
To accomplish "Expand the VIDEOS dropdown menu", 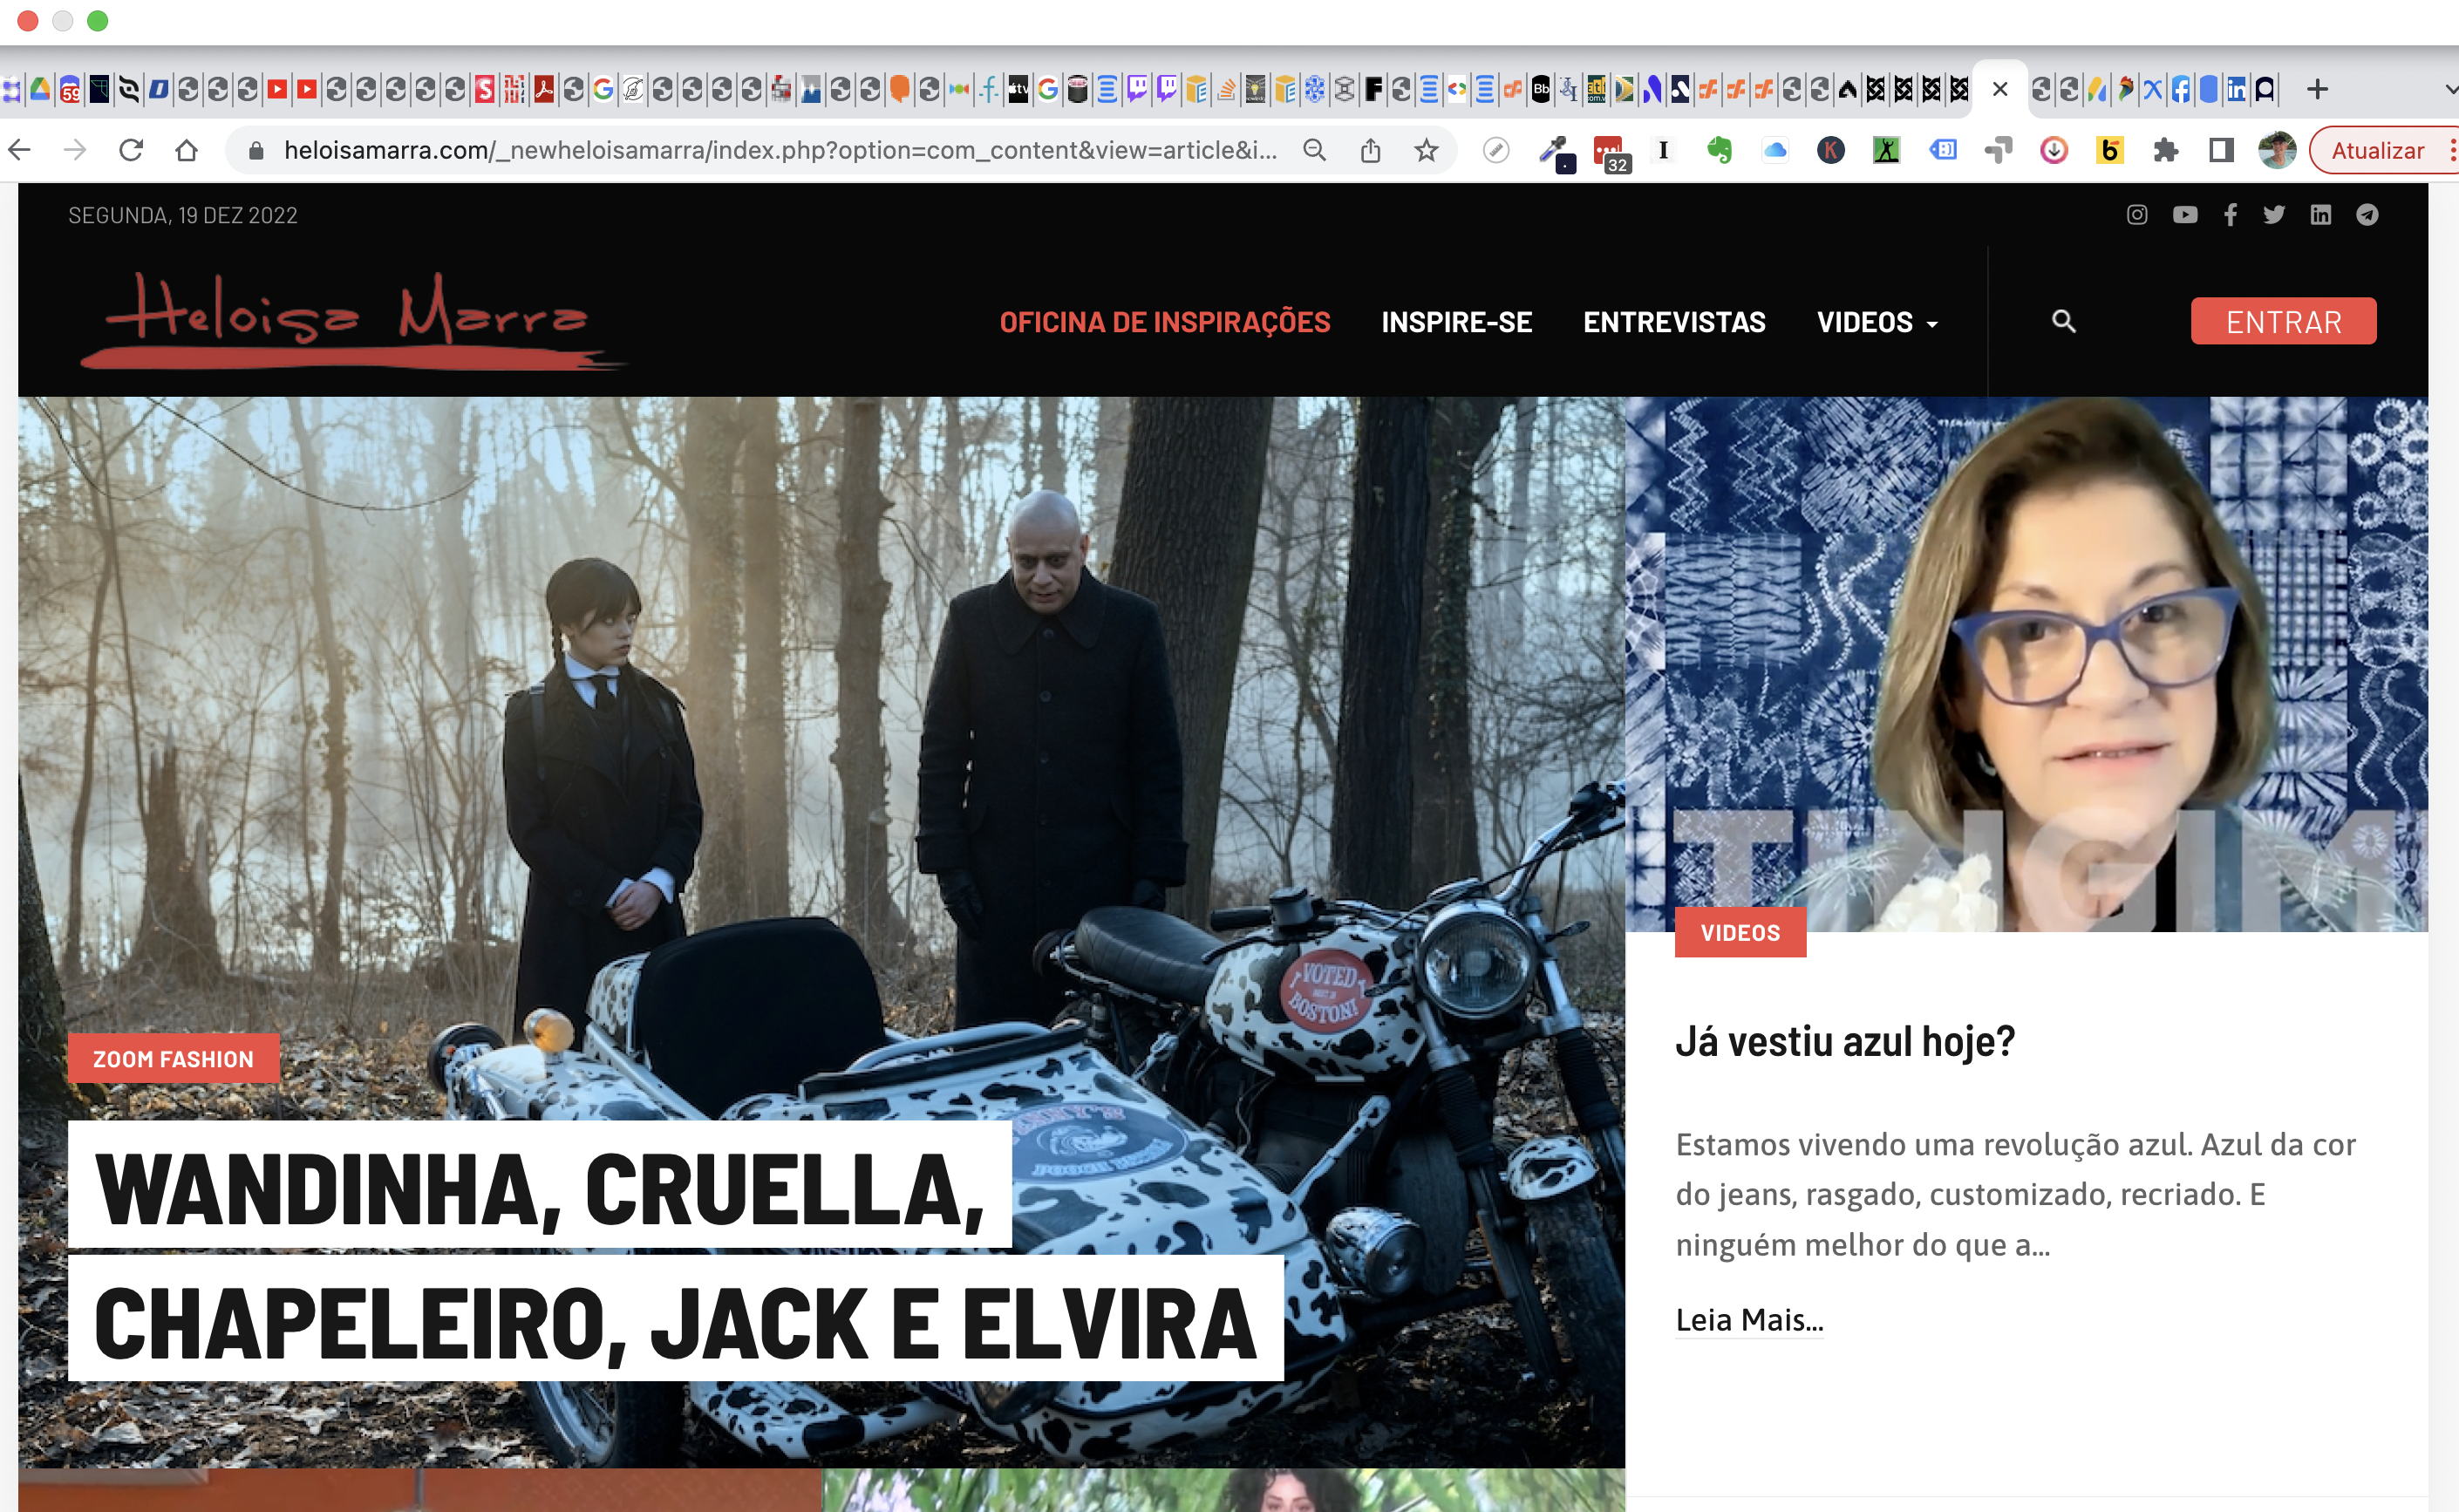I will point(1877,322).
